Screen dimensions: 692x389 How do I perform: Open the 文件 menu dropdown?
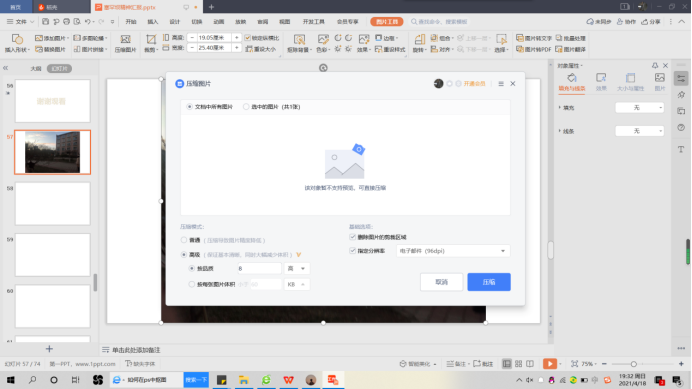click(x=20, y=21)
